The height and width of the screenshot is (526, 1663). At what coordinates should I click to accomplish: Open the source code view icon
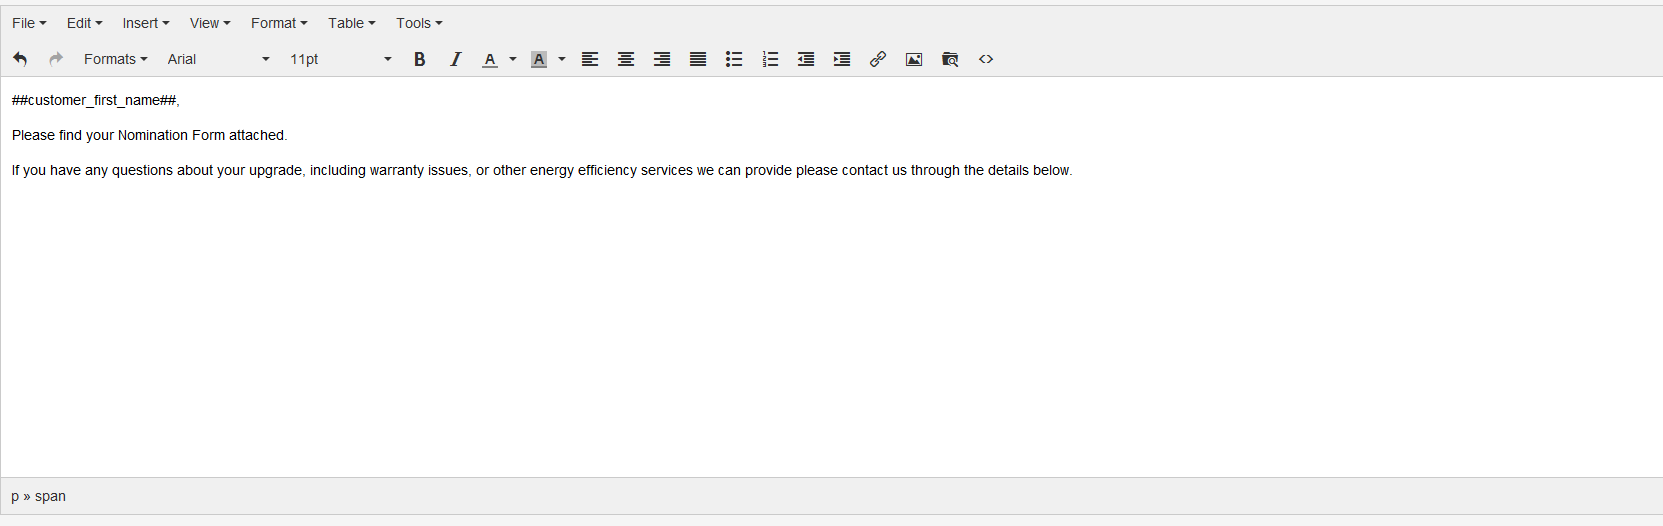[986, 59]
